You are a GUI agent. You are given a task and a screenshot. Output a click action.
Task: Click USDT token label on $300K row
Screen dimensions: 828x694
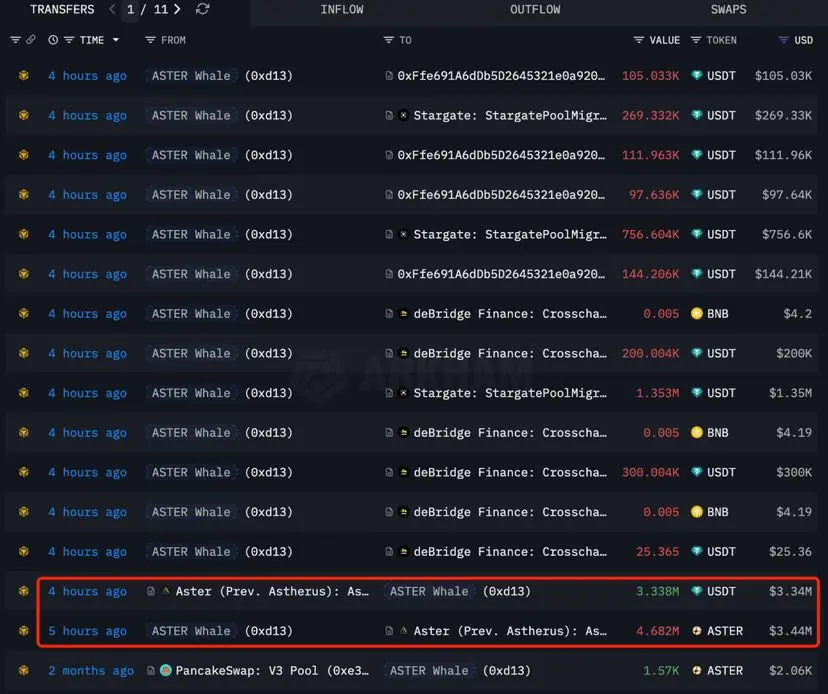click(x=721, y=472)
